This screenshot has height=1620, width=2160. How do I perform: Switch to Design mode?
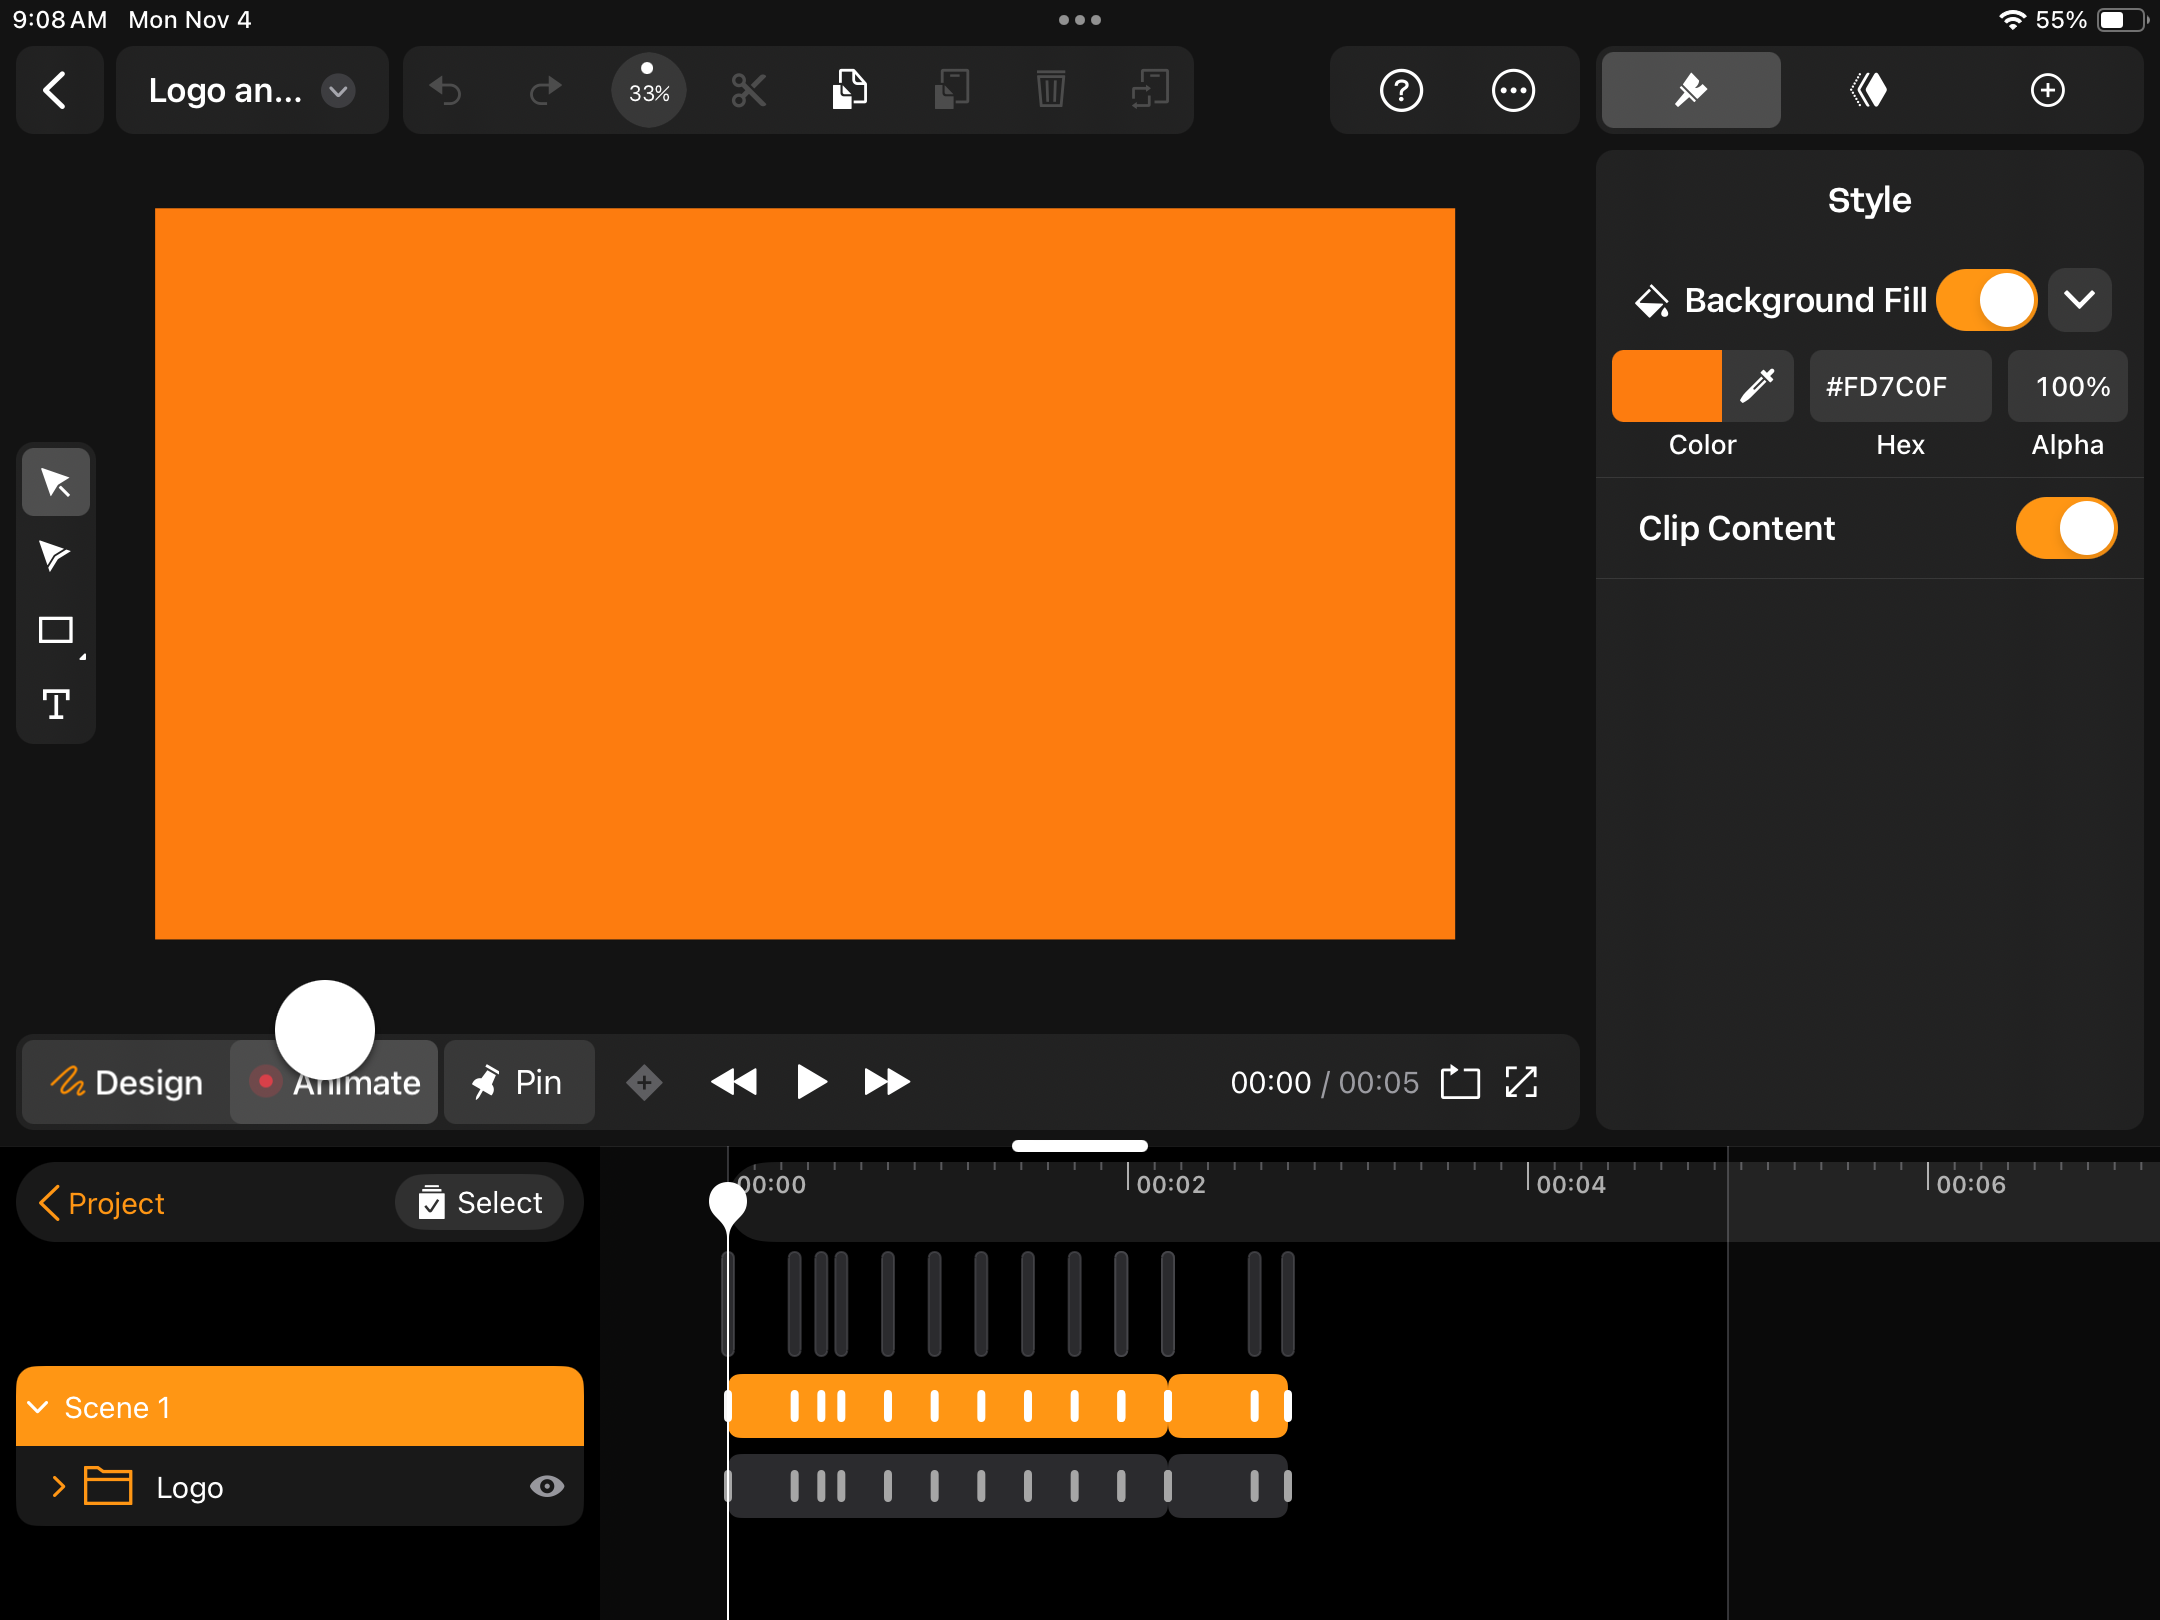126,1082
